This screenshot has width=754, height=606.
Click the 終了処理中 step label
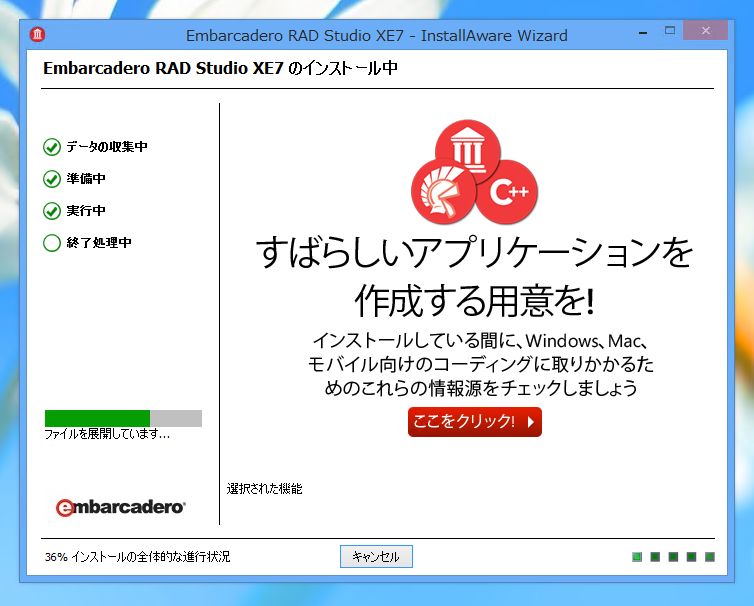coord(99,242)
